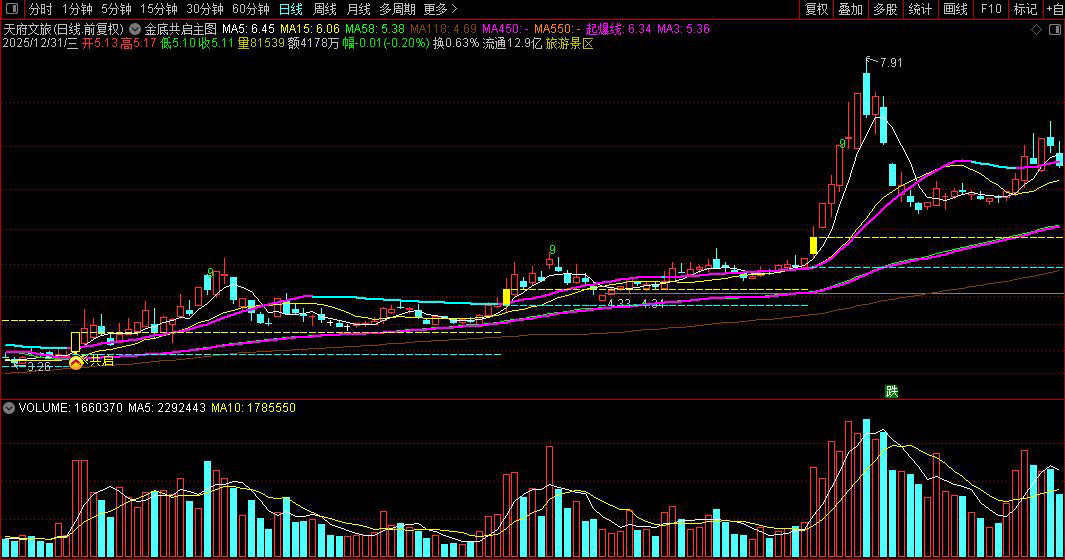This screenshot has width=1065, height=560.
Task: Click the 3.26 low price marker
Action: click(x=39, y=367)
